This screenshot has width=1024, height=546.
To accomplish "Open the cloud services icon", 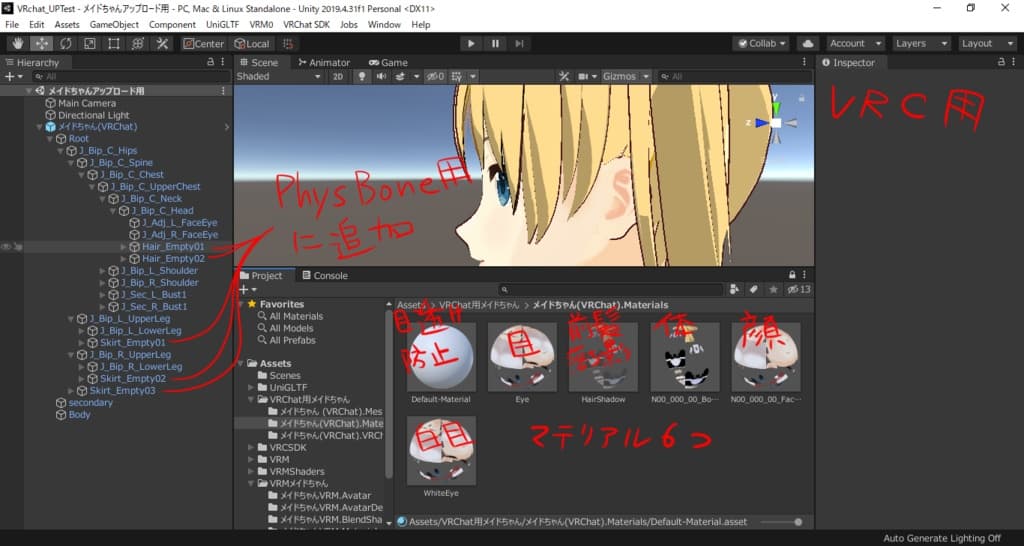I will click(808, 44).
